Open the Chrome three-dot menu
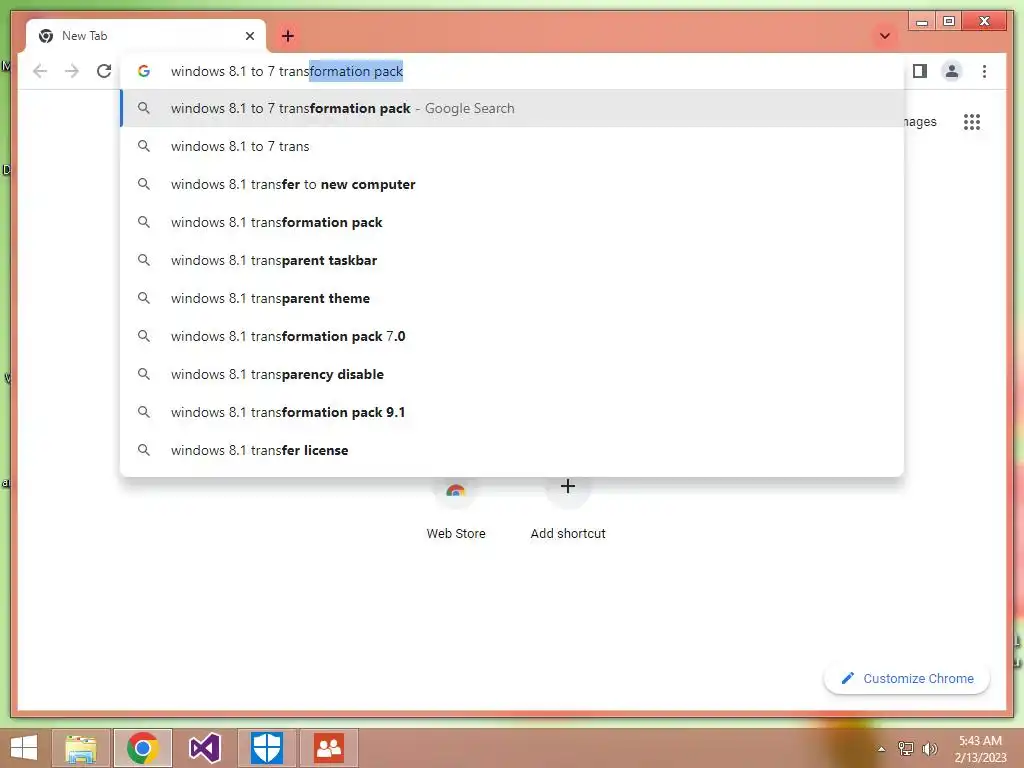This screenshot has height=768, width=1024. tap(984, 71)
